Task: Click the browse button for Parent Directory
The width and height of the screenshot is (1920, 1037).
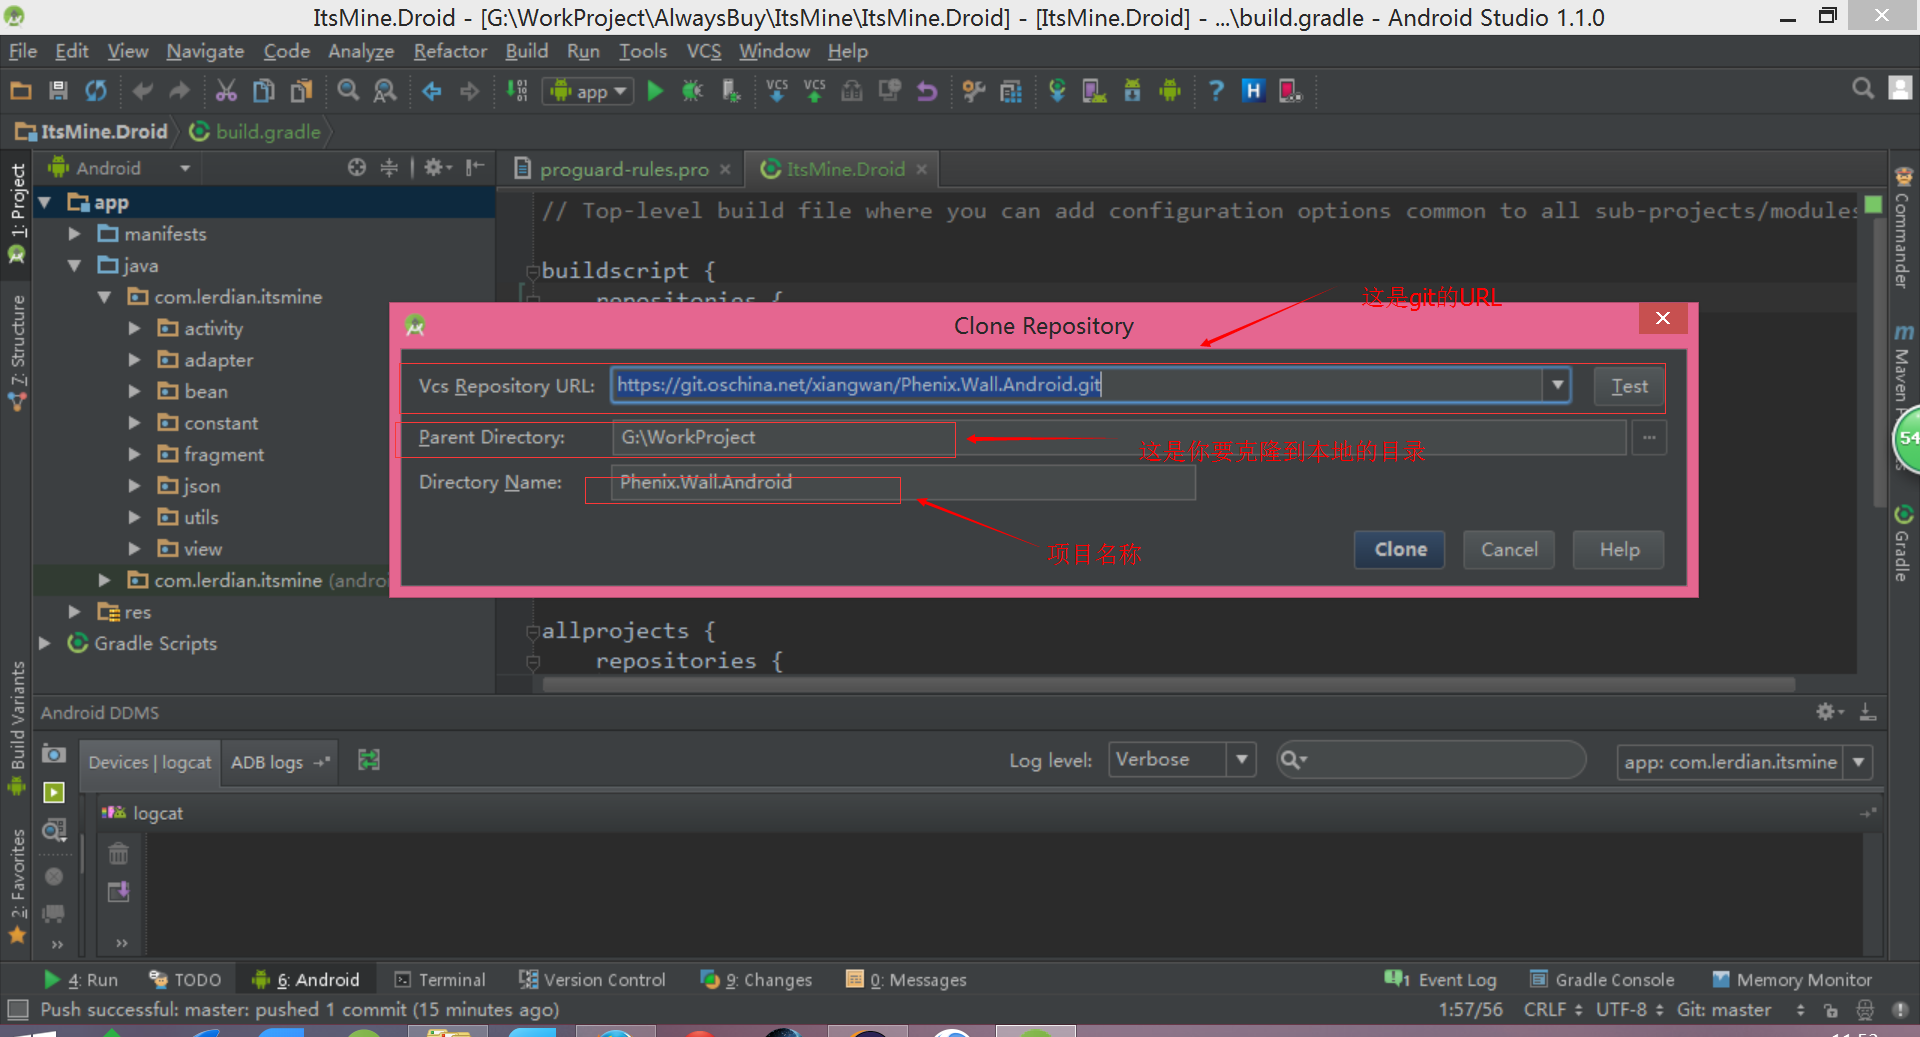Action: pyautogui.click(x=1649, y=437)
